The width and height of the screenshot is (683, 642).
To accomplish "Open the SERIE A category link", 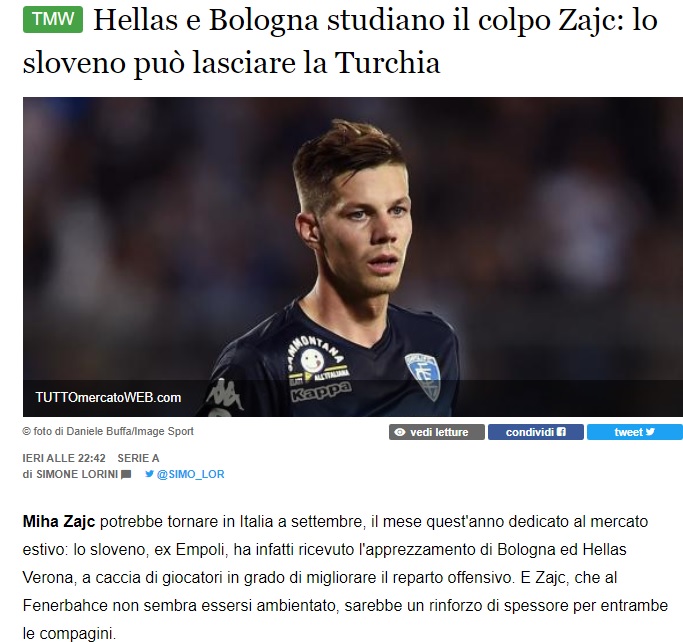I will [138, 458].
